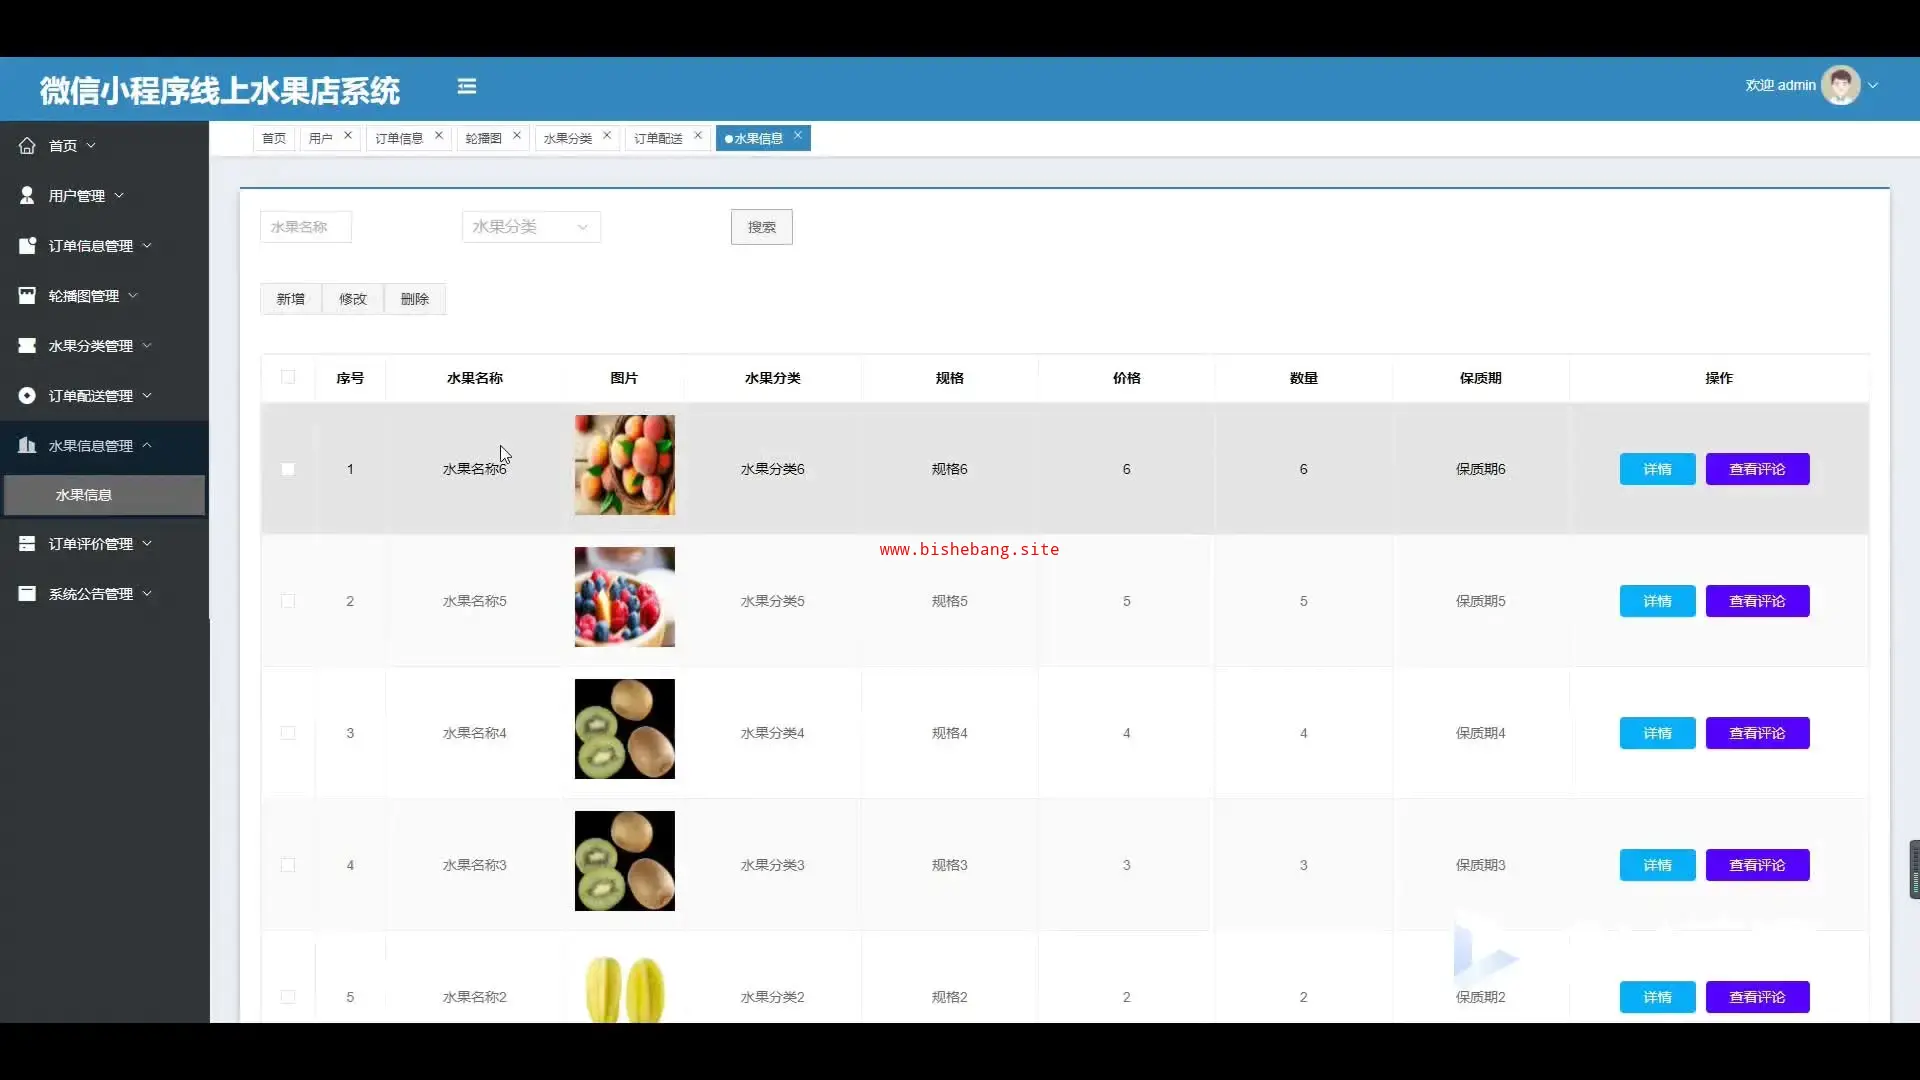Toggle the select-all header checkbox
Screen dimensions: 1920x1080
(x=288, y=377)
